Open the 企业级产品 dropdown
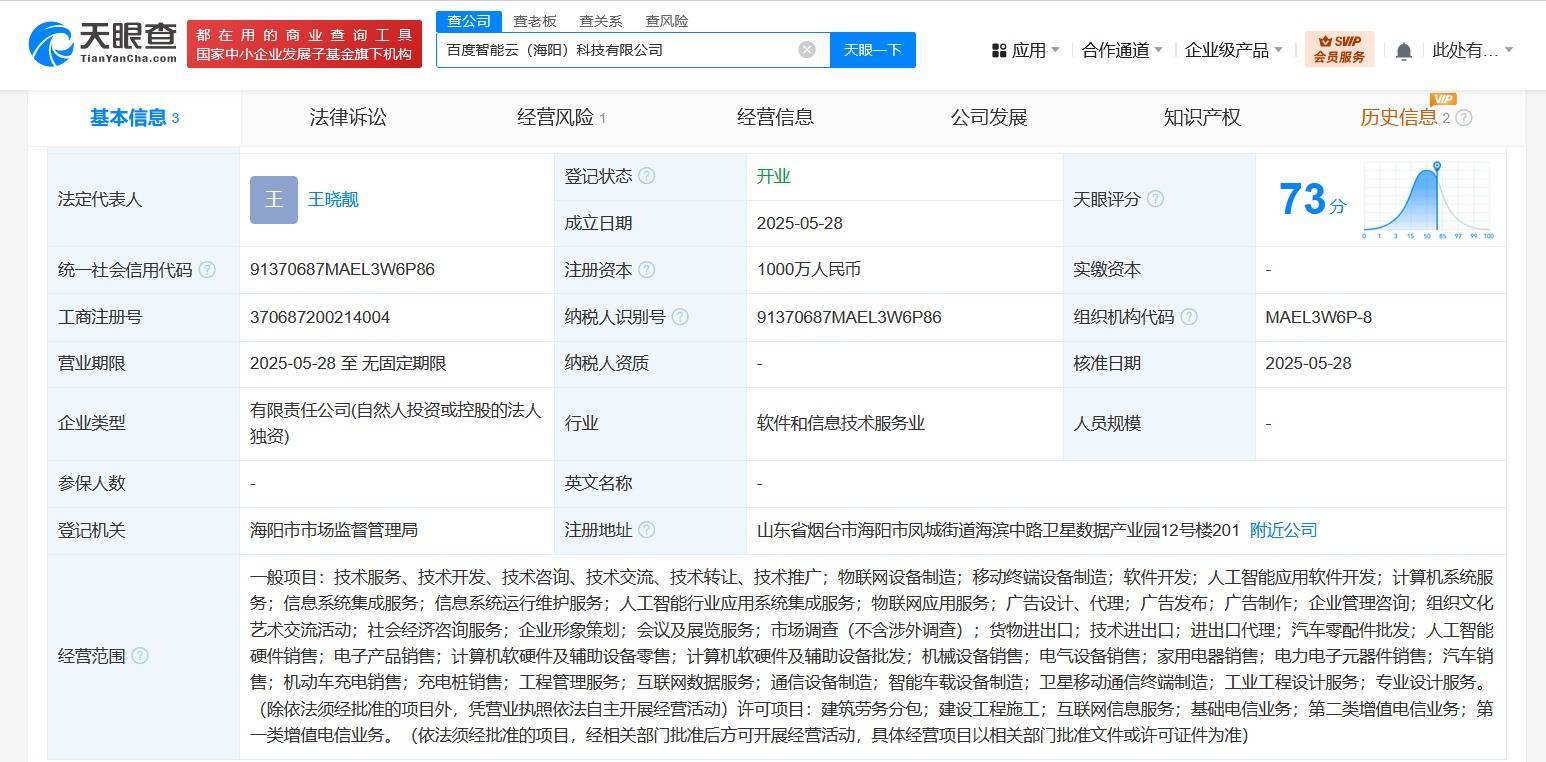 pyautogui.click(x=1233, y=50)
